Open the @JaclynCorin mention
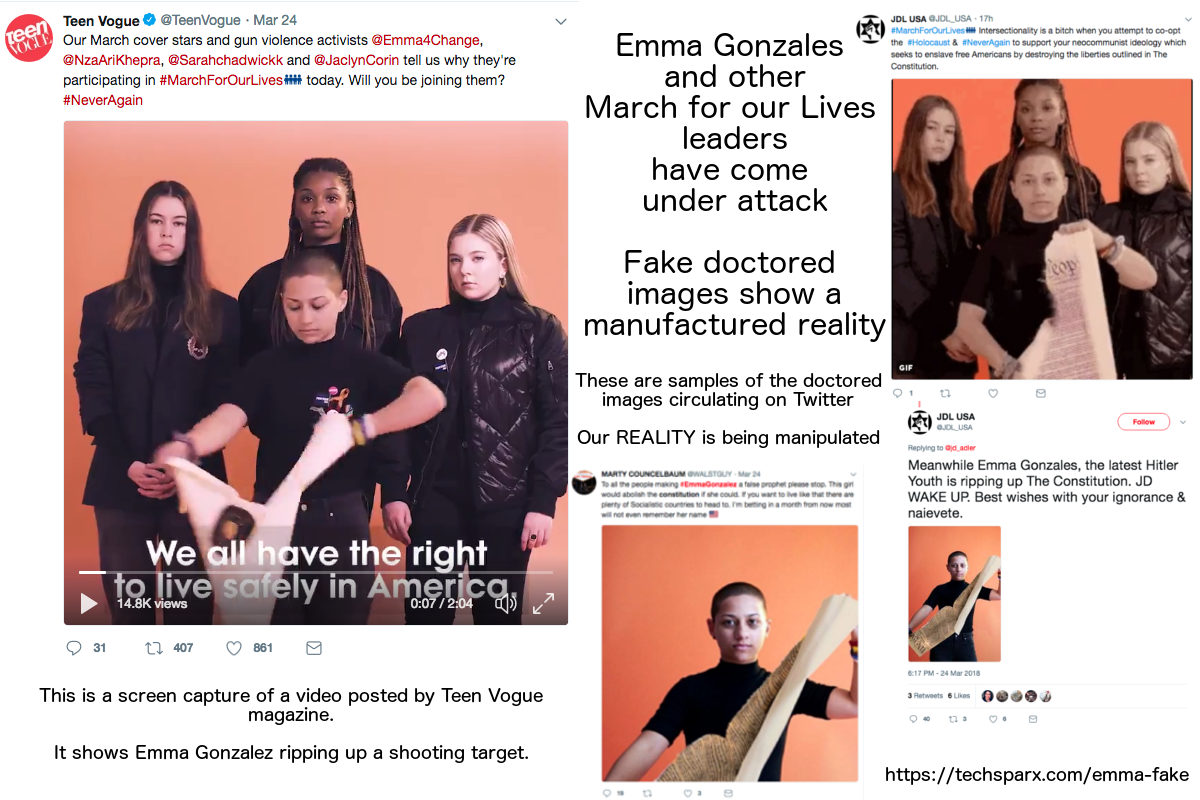Image resolution: width=1200 pixels, height=800 pixels. (357, 60)
